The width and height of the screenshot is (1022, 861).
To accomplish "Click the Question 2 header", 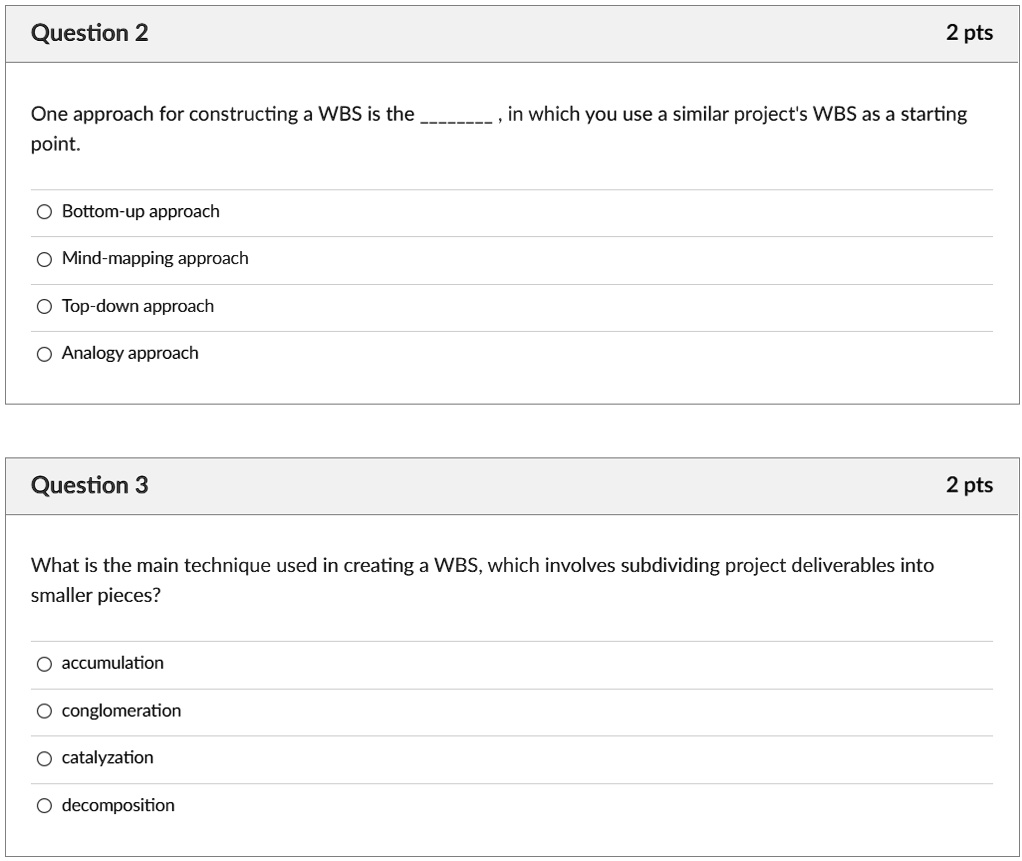I will click(x=94, y=31).
